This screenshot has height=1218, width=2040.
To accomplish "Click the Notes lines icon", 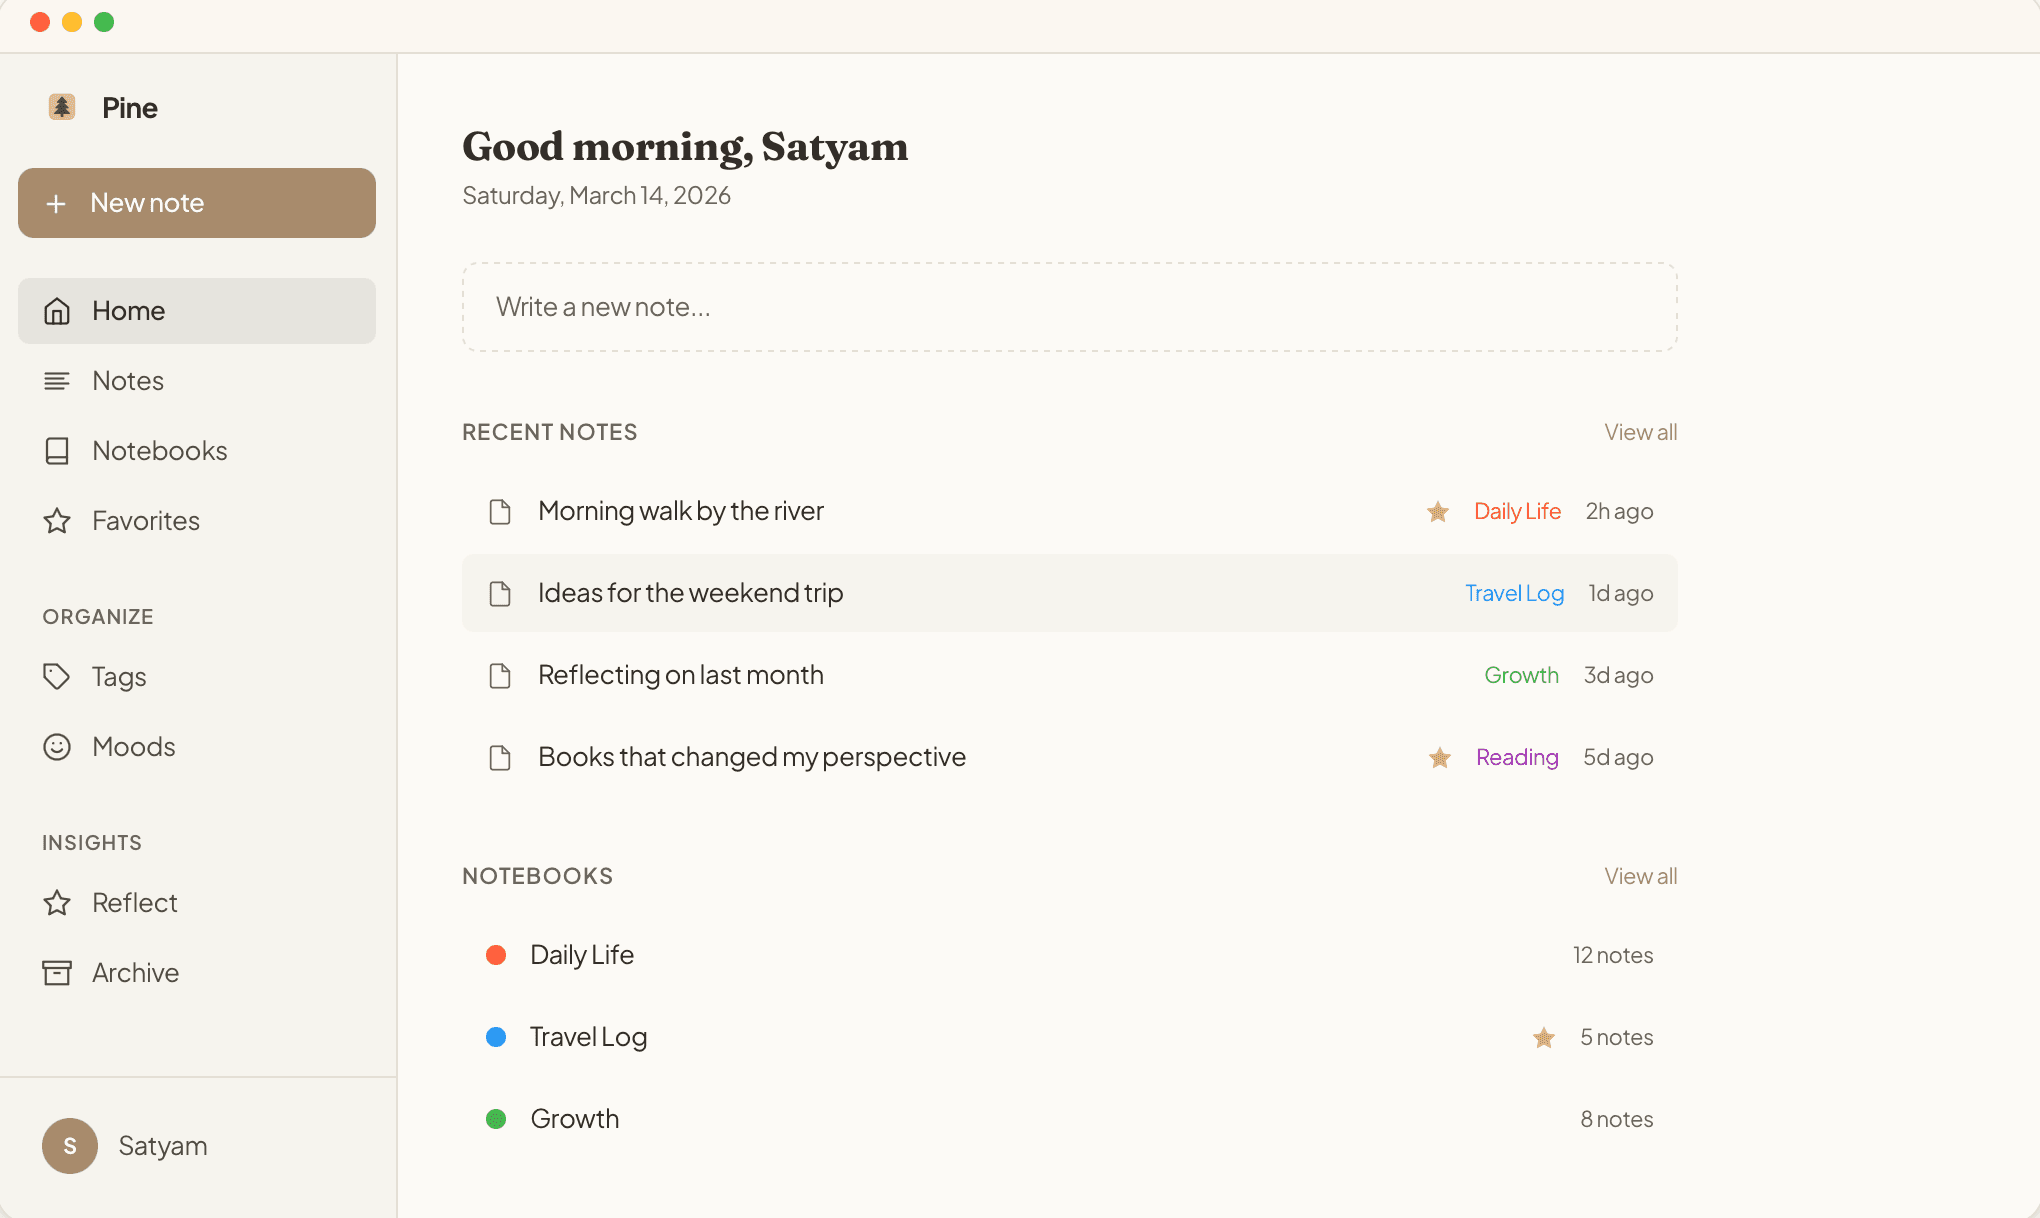I will click(x=57, y=381).
